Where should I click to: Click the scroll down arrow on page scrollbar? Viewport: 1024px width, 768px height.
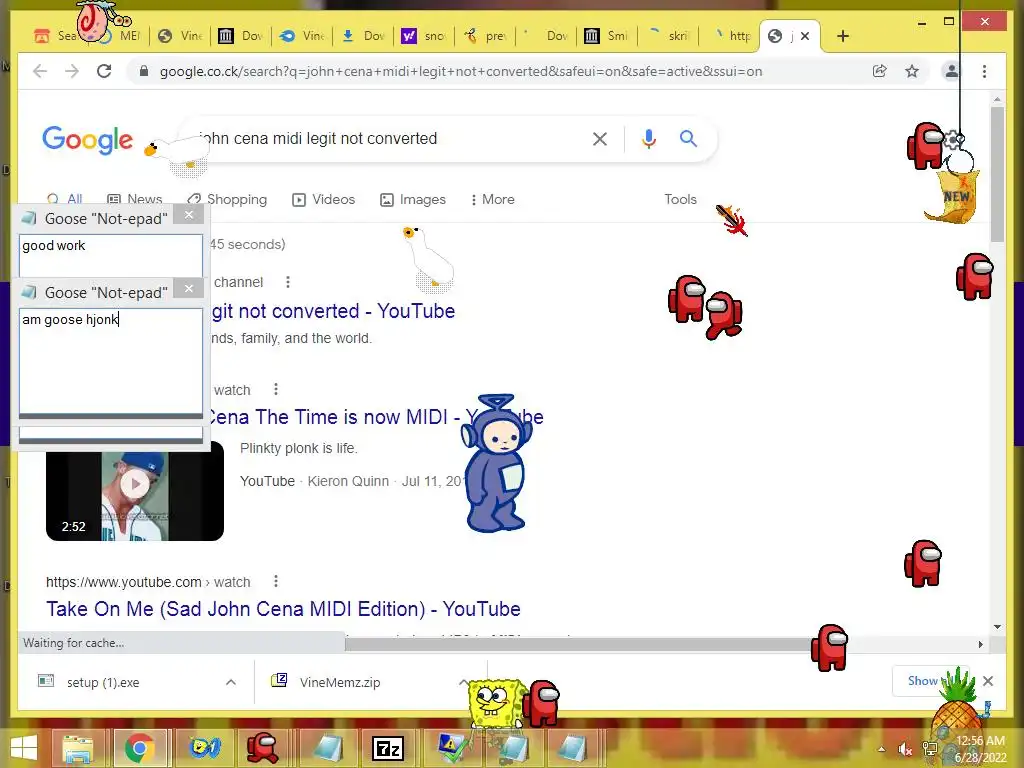coord(997,627)
